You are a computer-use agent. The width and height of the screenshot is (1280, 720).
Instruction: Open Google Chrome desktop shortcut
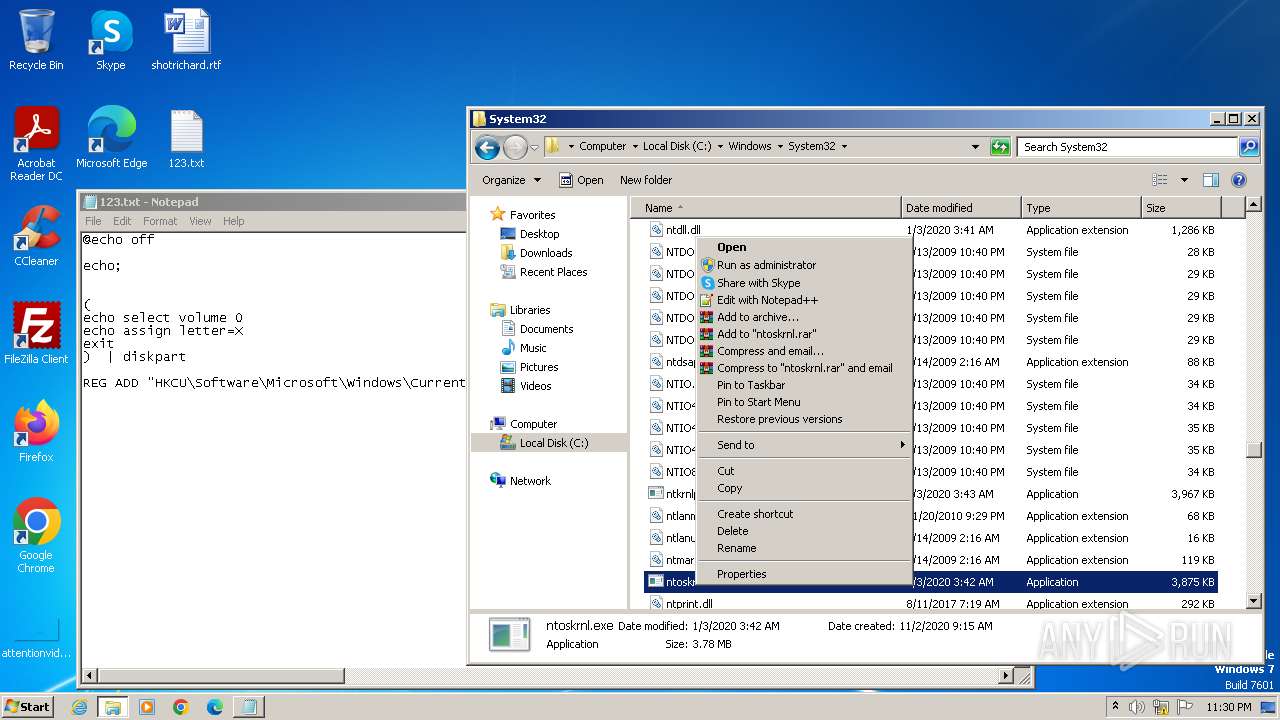36,536
